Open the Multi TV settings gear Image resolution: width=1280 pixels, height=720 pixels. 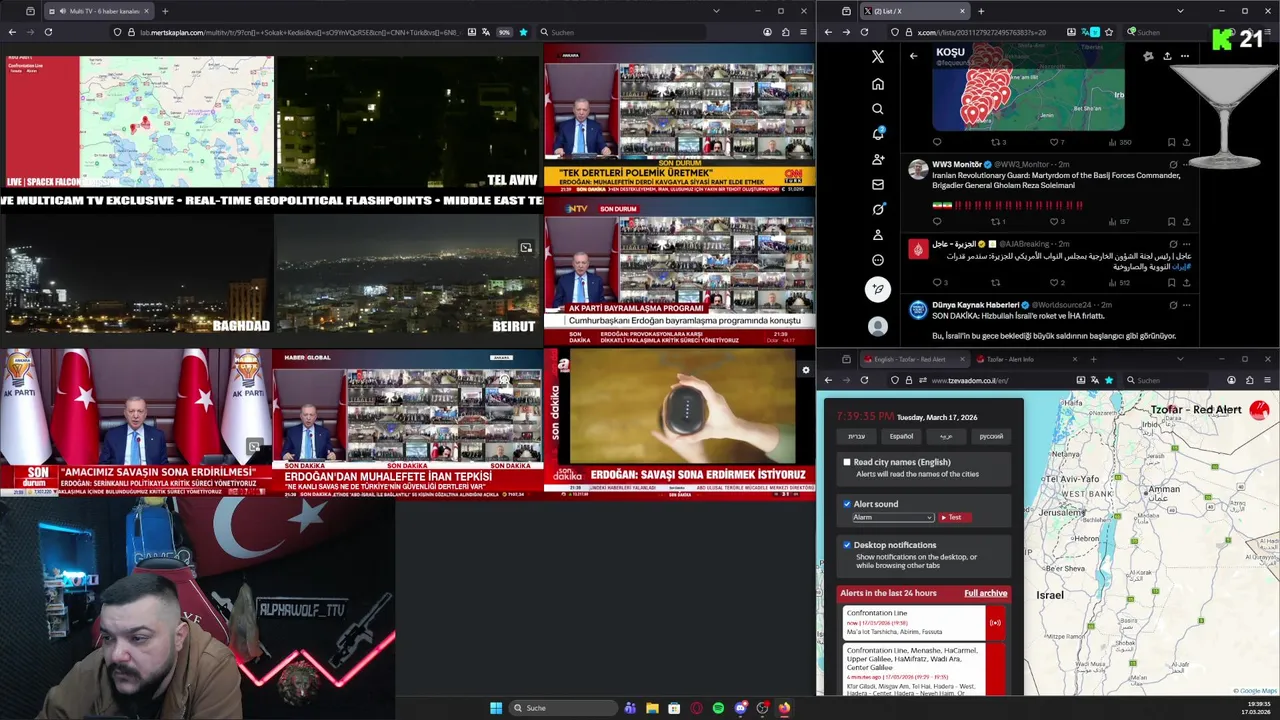[x=806, y=370]
